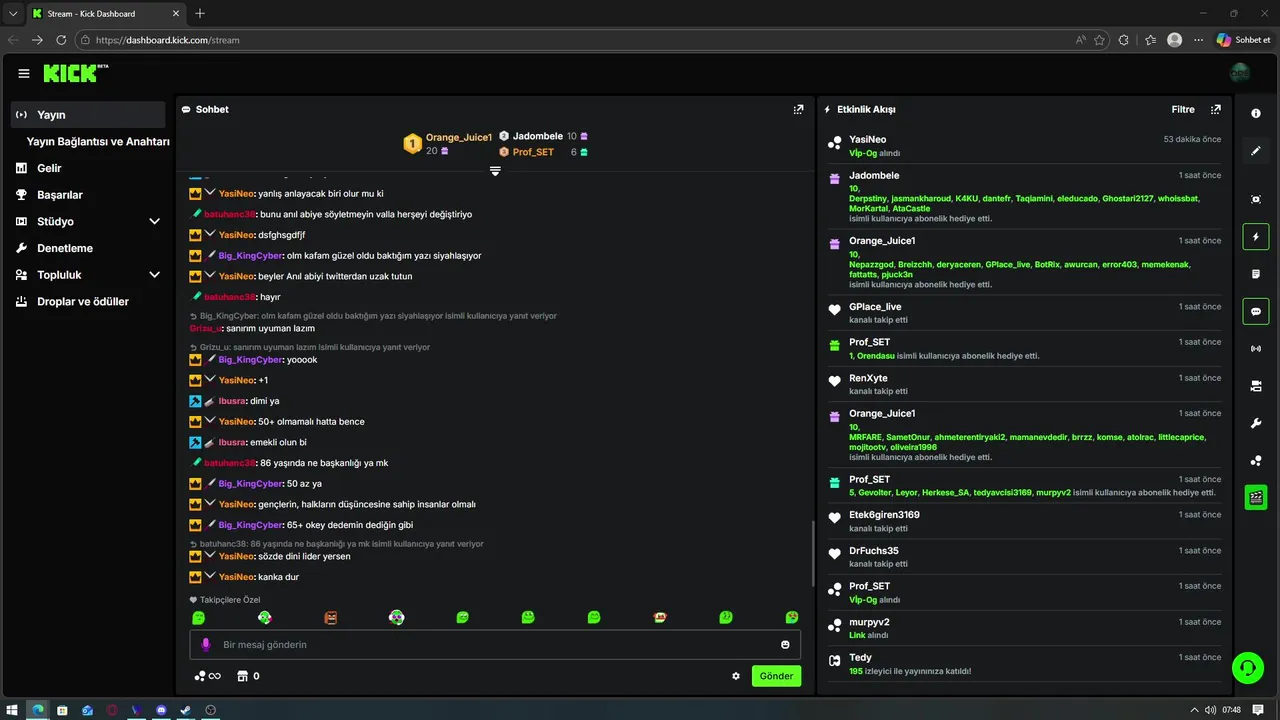Click the Tedy raid activity entry

pyautogui.click(x=1025, y=664)
